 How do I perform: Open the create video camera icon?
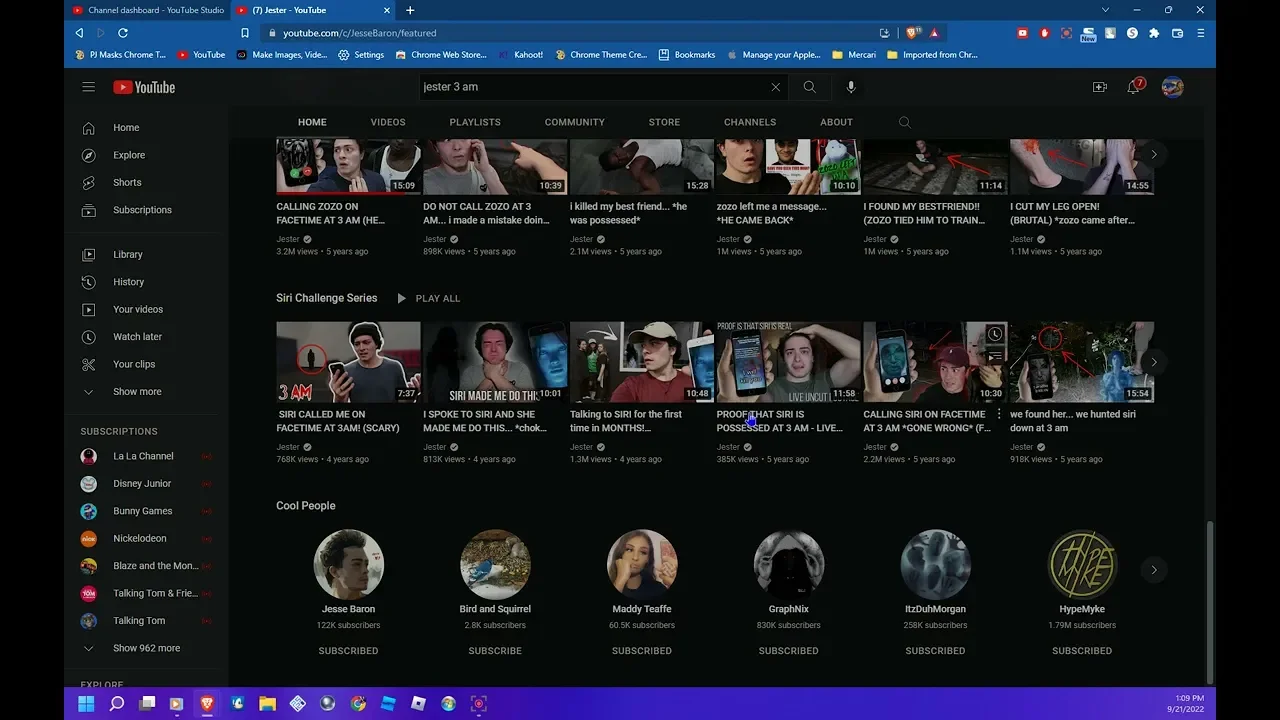pos(1100,87)
